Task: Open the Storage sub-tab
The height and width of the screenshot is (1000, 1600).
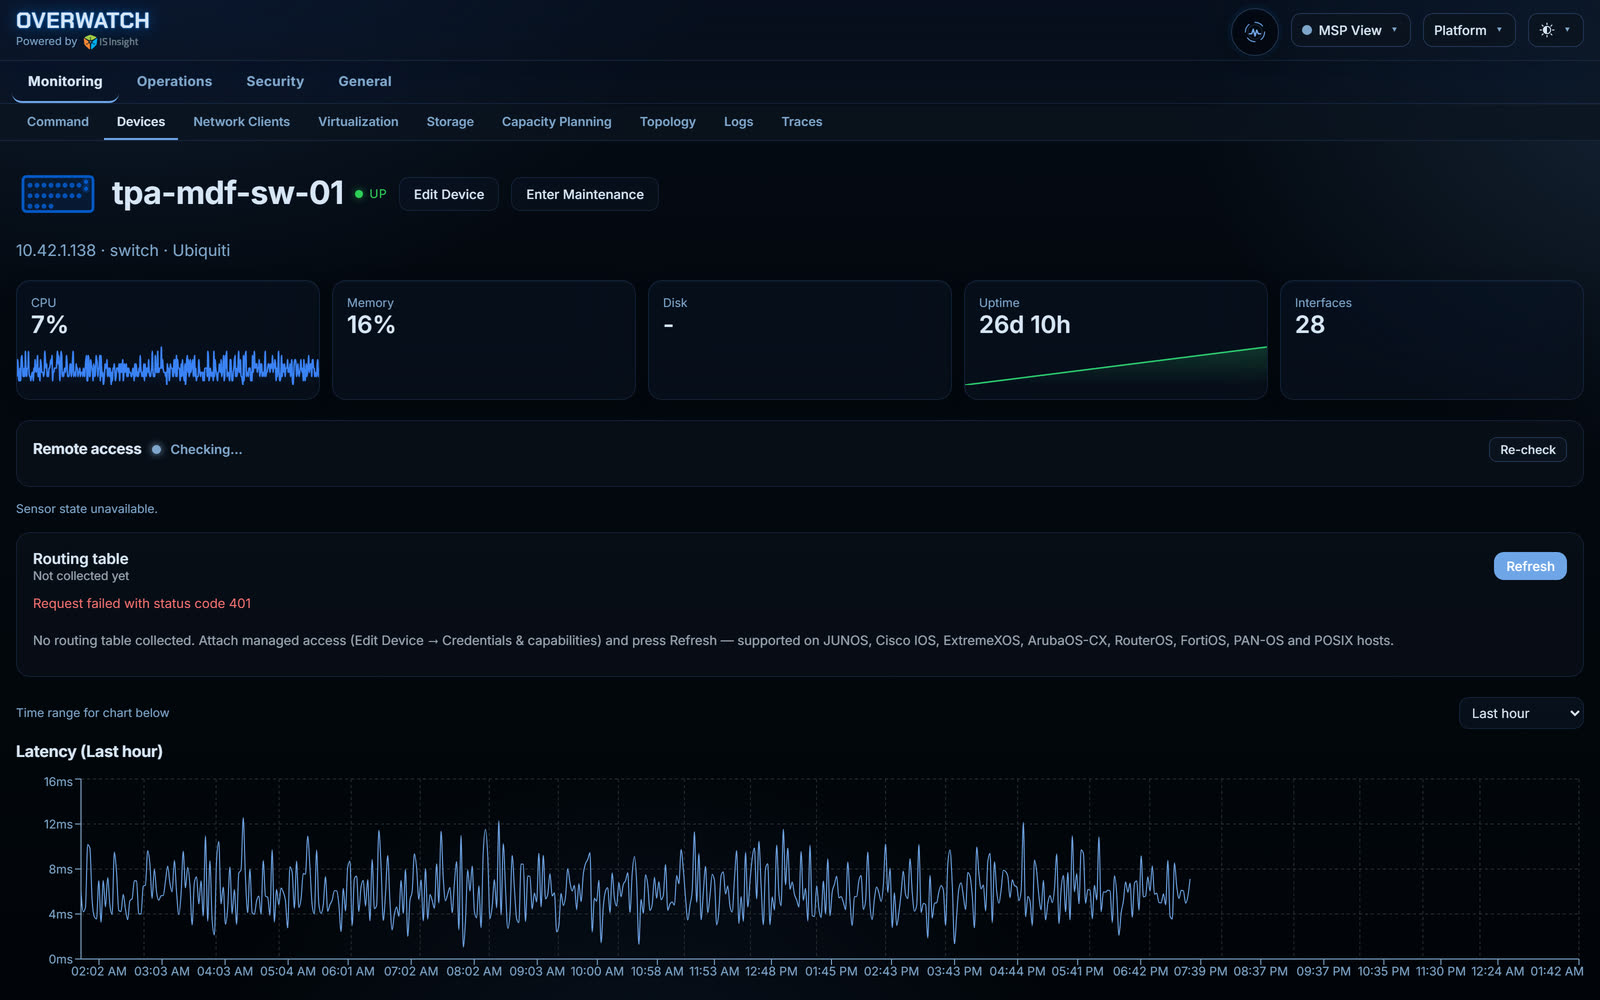Action: pyautogui.click(x=450, y=122)
